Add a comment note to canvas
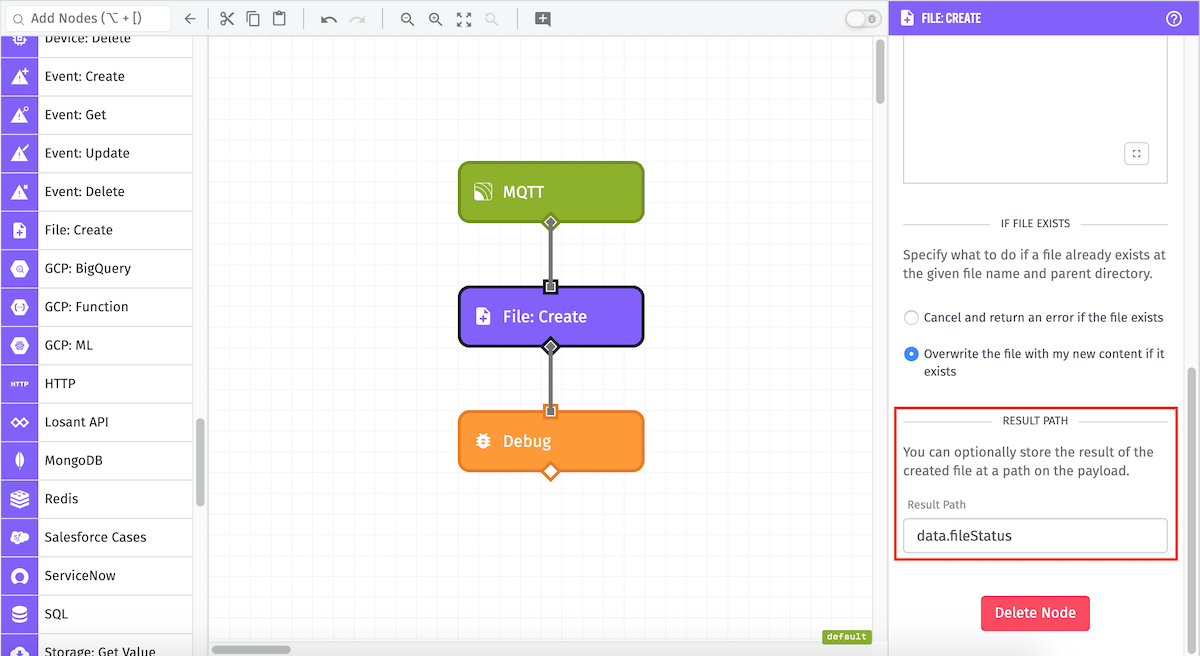1200x656 pixels. 542,19
